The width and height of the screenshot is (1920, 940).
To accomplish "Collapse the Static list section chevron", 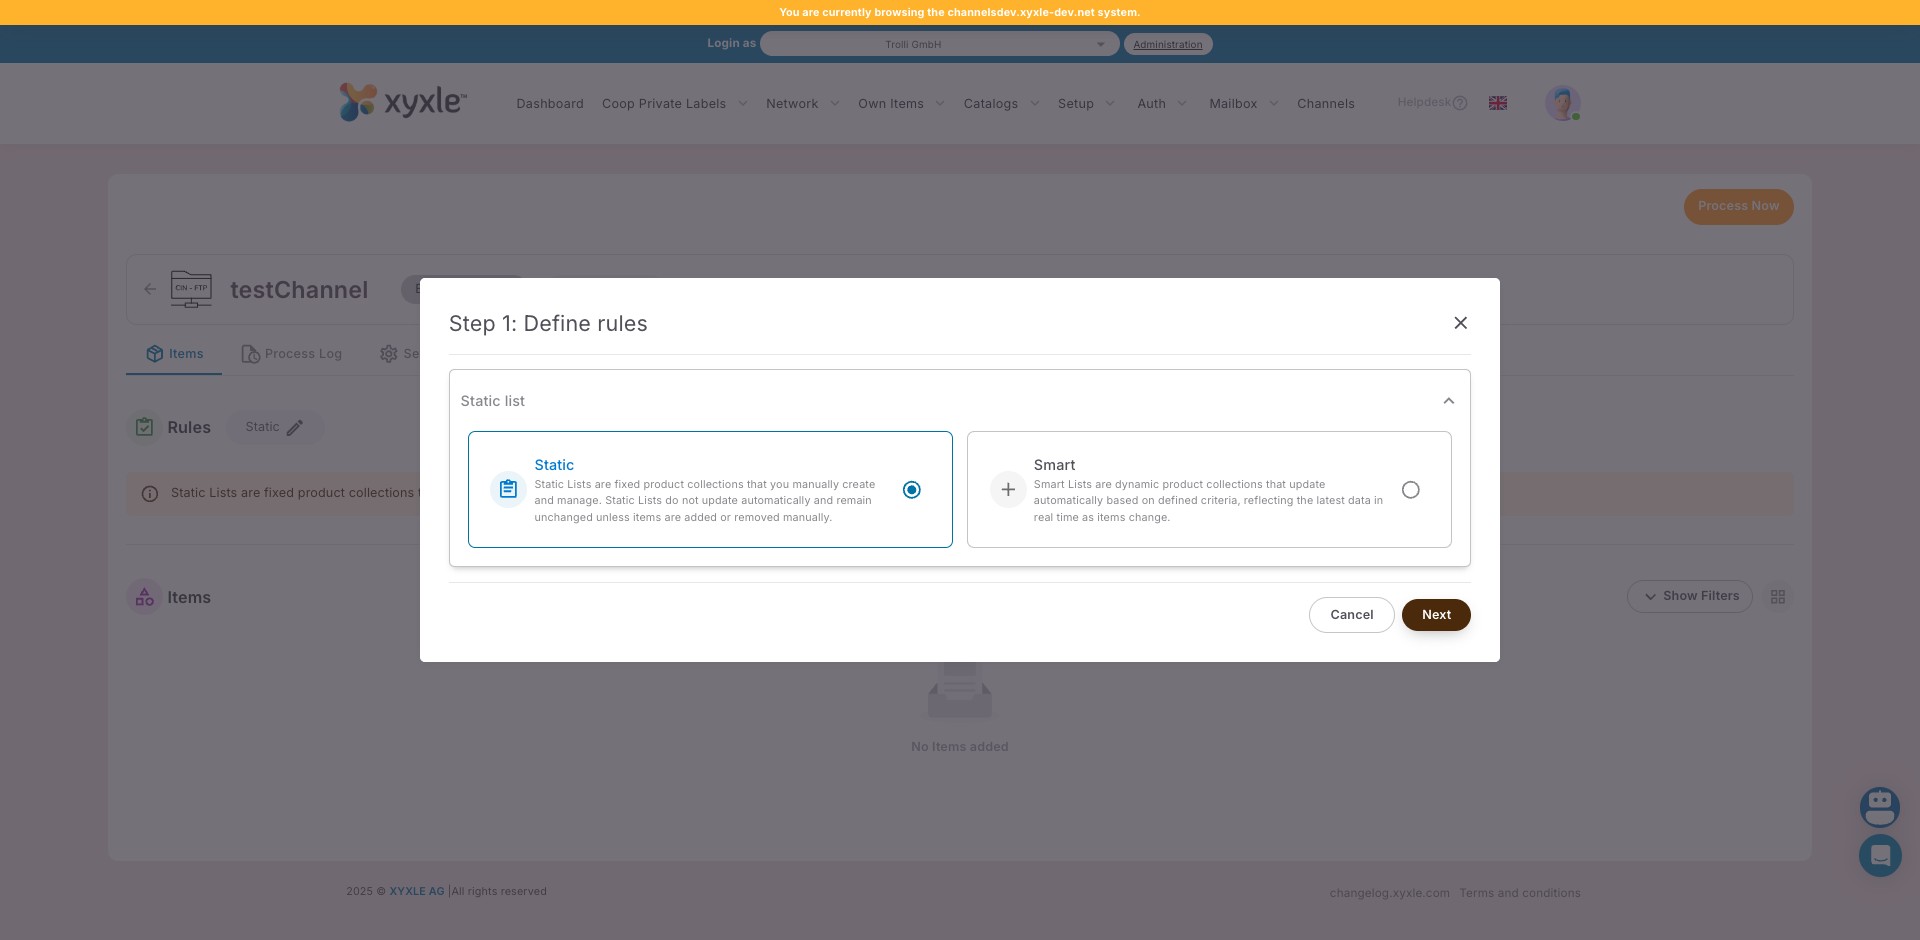I will 1448,401.
